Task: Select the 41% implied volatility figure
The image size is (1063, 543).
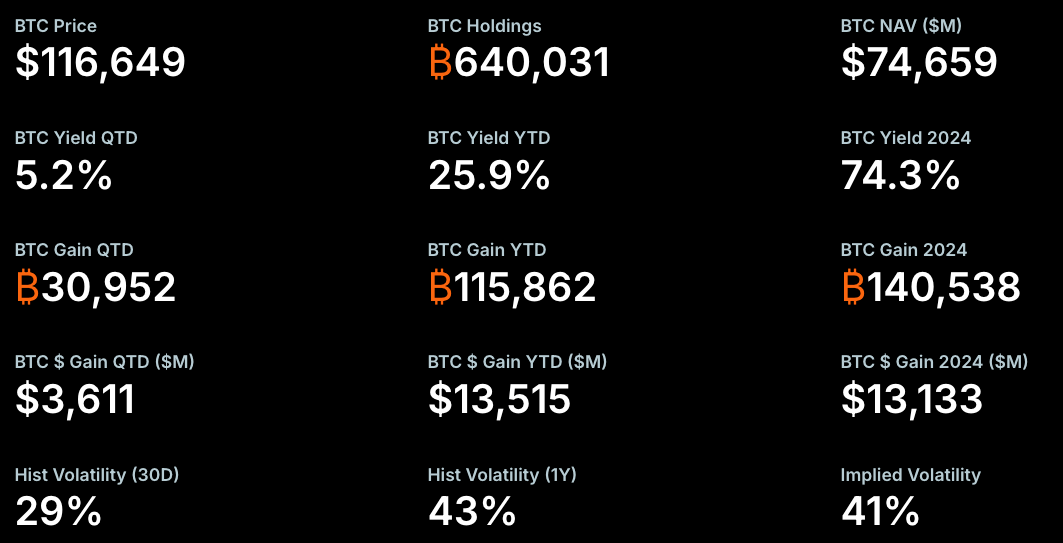Action: coord(880,513)
